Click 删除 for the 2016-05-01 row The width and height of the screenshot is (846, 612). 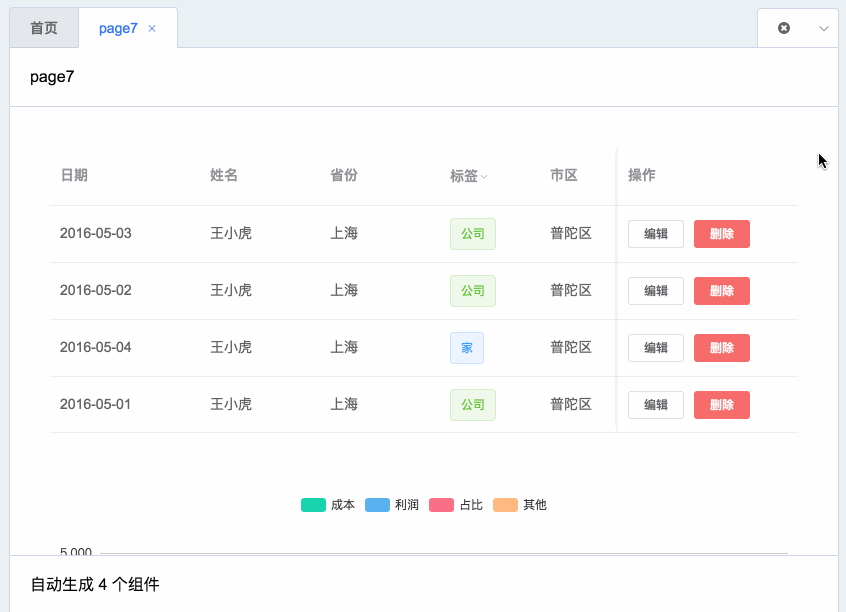(x=721, y=405)
